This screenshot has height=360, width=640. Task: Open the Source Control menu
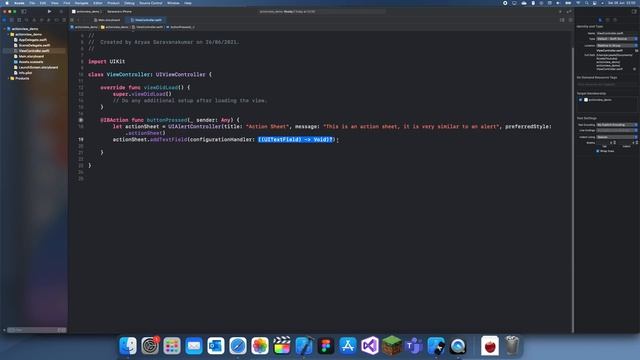[x=151, y=3]
